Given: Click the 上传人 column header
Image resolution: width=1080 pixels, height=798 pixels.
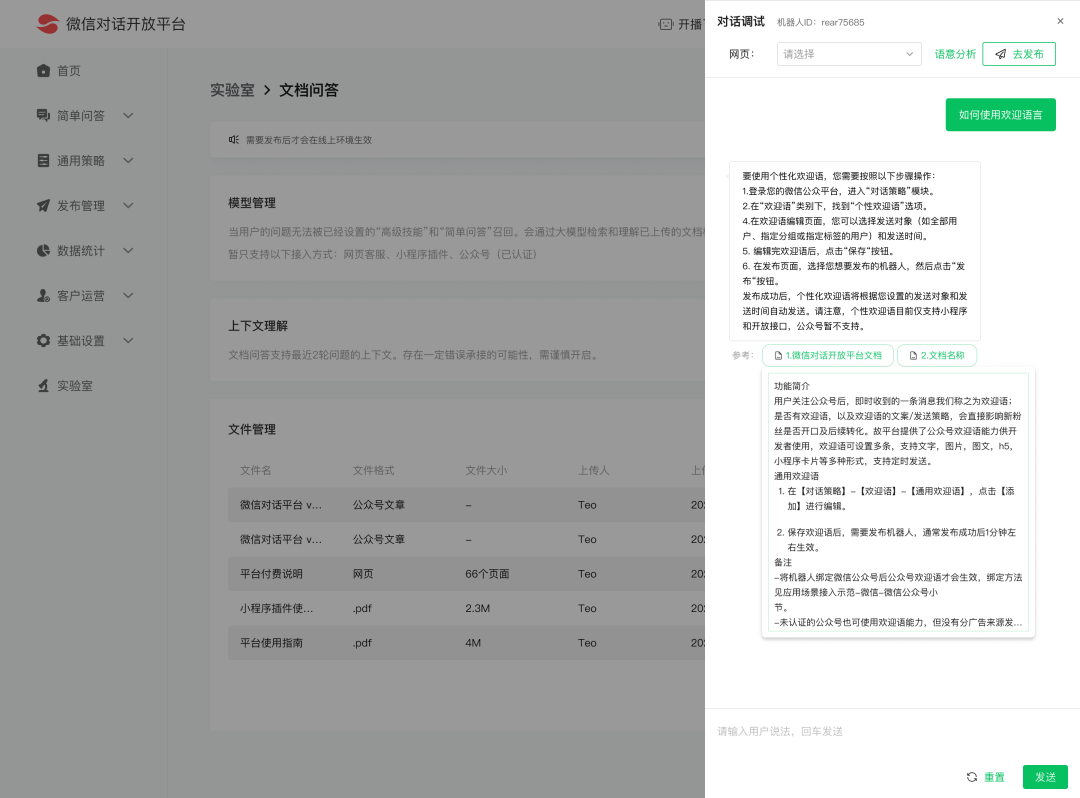Looking at the screenshot, I should click(594, 470).
